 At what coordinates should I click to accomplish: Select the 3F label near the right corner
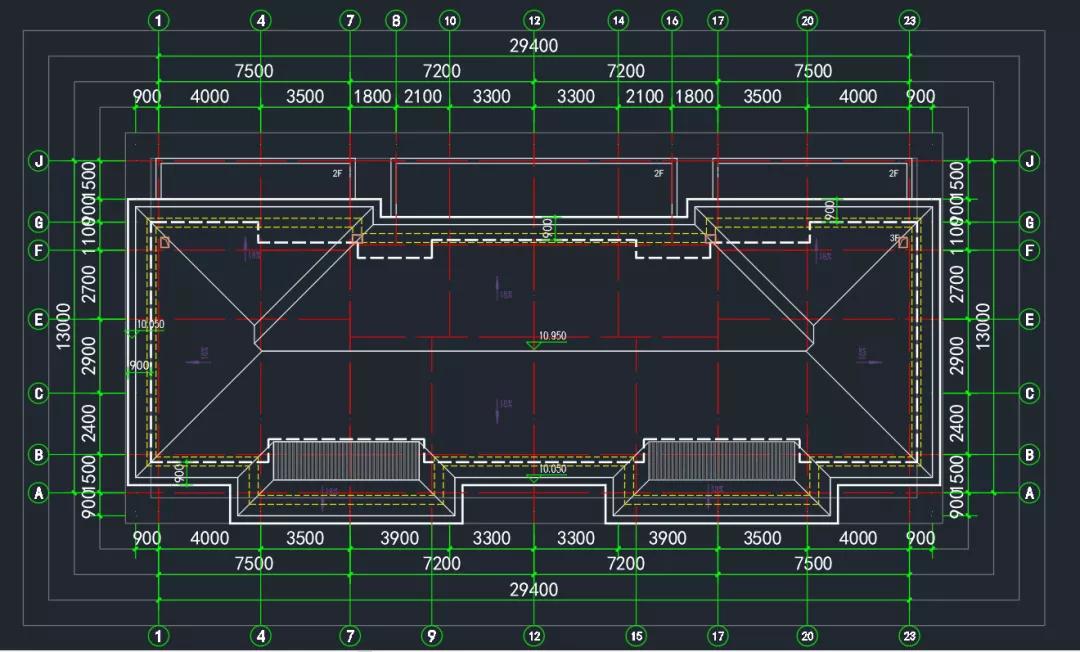[894, 238]
